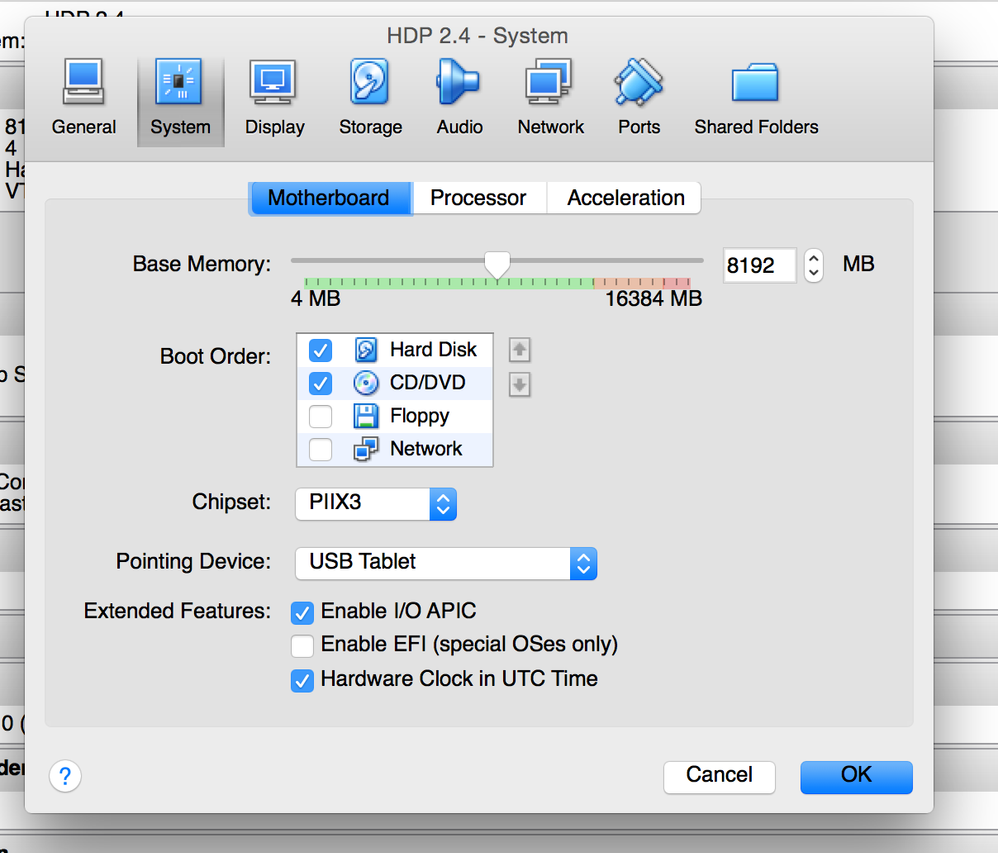
Task: Select the Floppy boot order row
Action: [x=395, y=416]
